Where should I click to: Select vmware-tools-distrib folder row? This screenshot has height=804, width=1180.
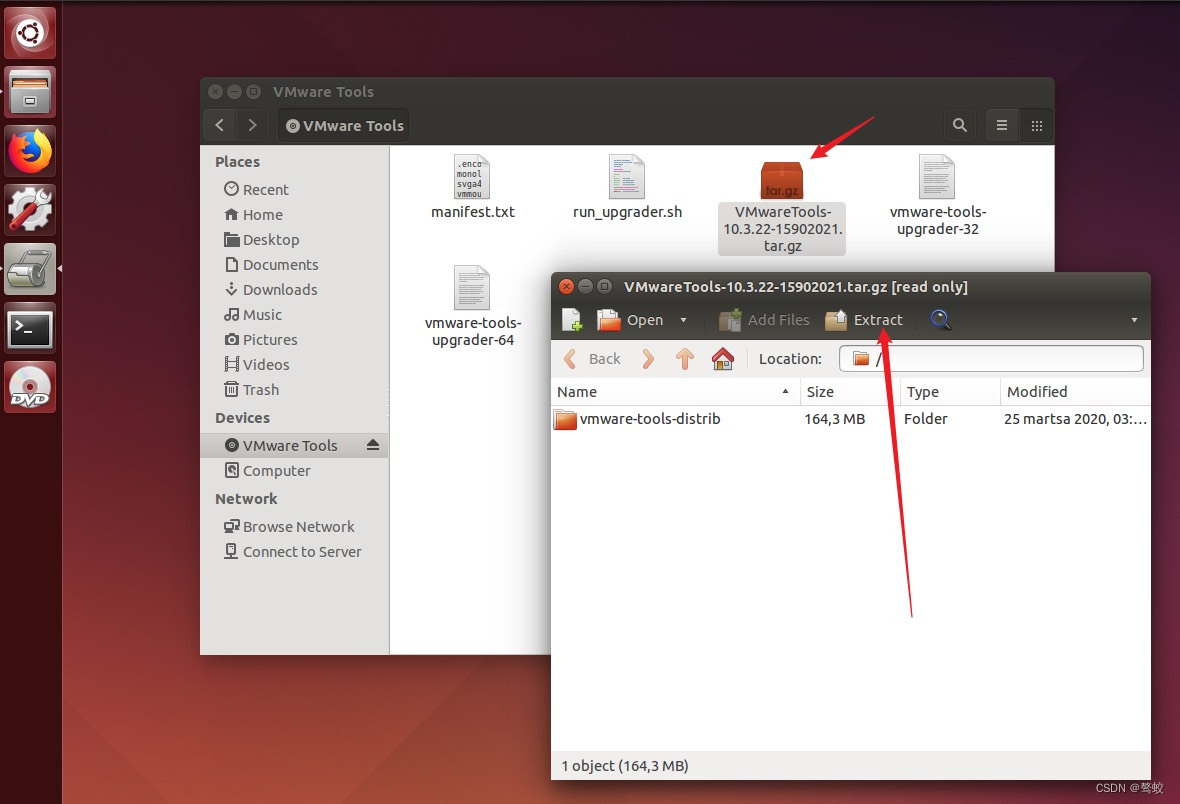[x=850, y=419]
